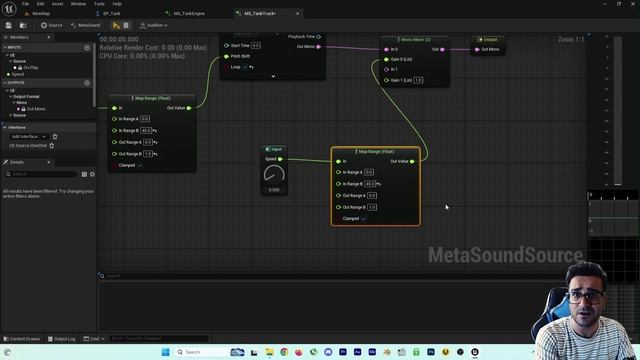Click the lock icon beside On Play
The image size is (640, 360).
click(x=20, y=67)
